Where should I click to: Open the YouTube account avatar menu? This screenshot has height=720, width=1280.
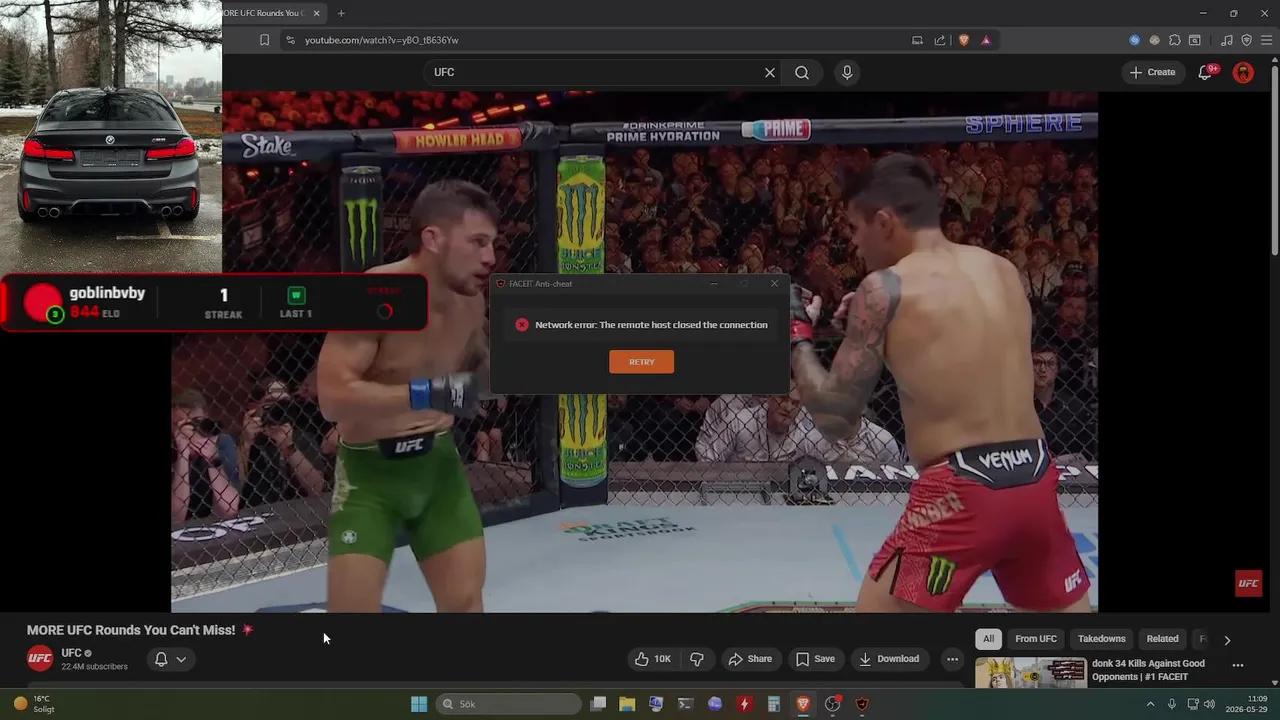pyautogui.click(x=1243, y=72)
